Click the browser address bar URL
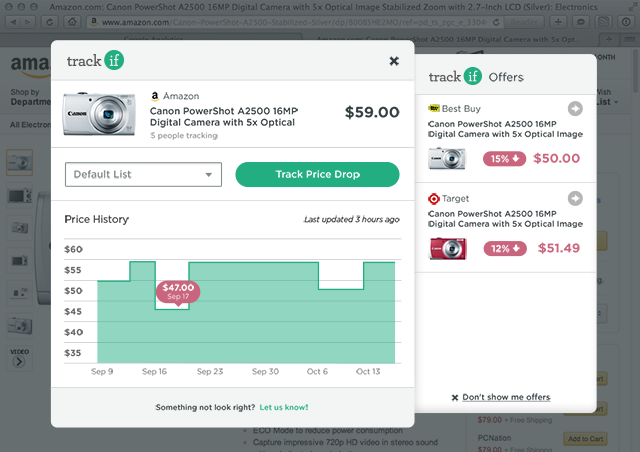 click(x=294, y=22)
